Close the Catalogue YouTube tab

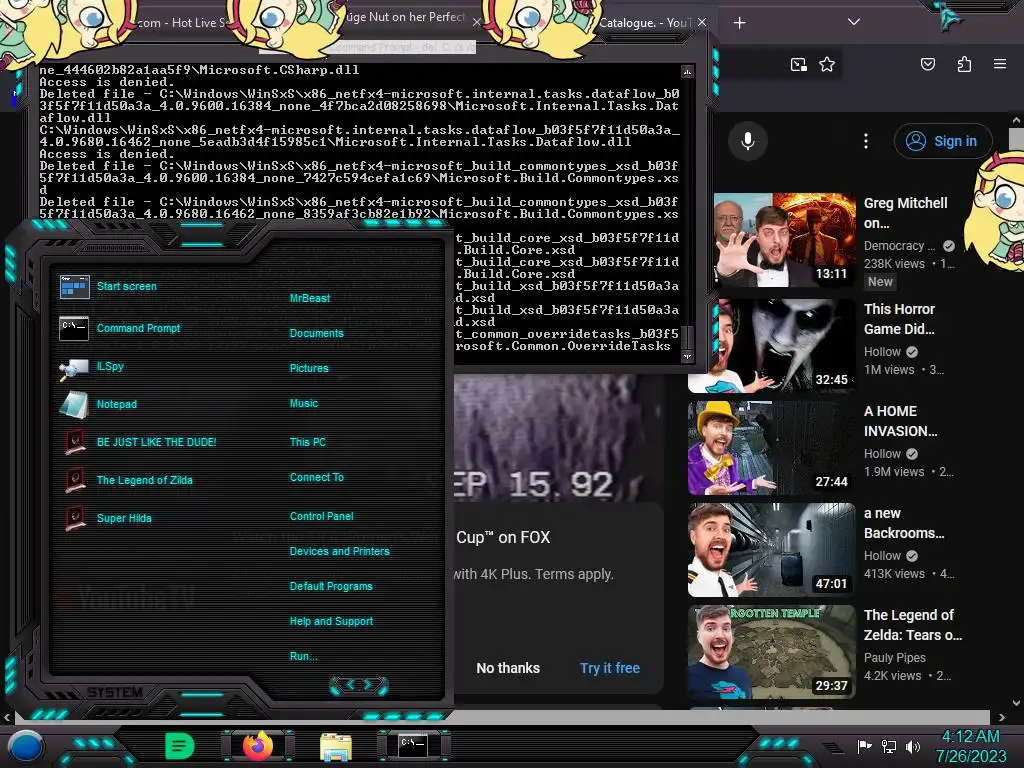(701, 22)
